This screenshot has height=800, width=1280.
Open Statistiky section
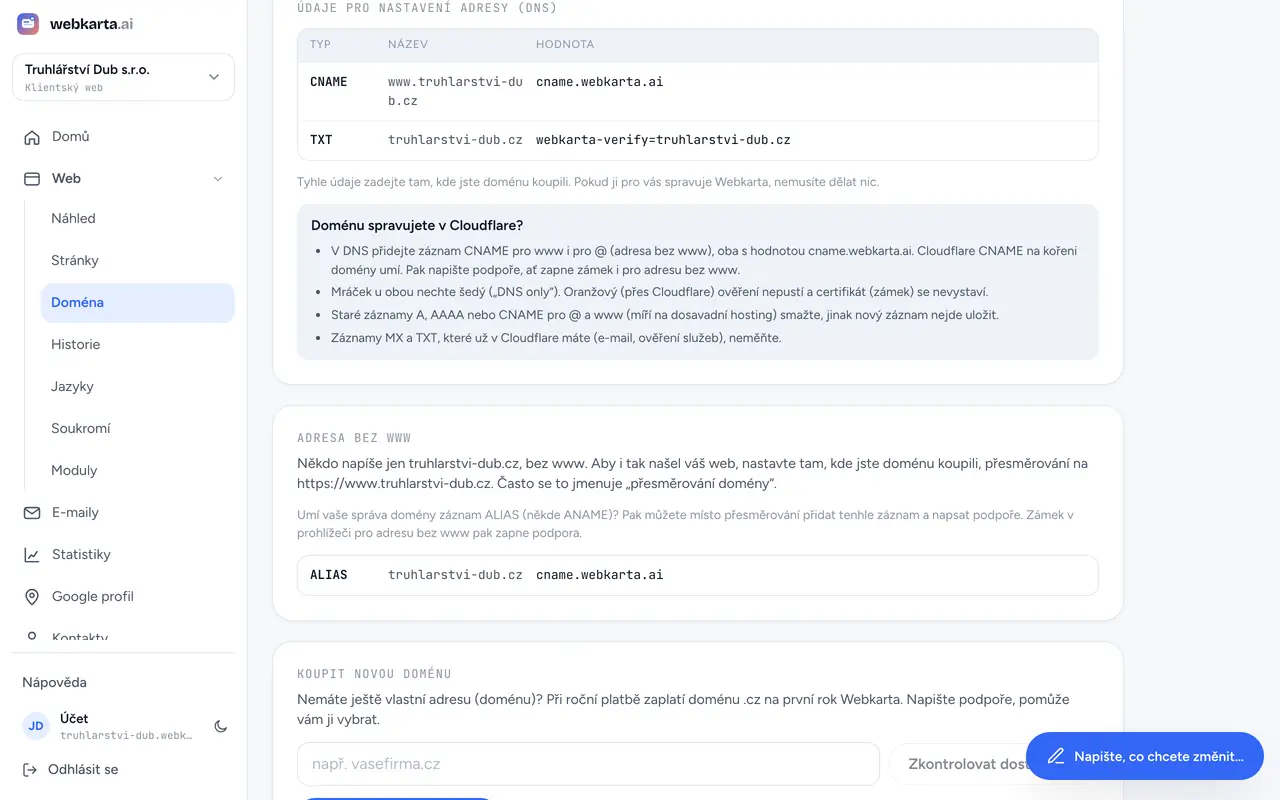[123, 555]
